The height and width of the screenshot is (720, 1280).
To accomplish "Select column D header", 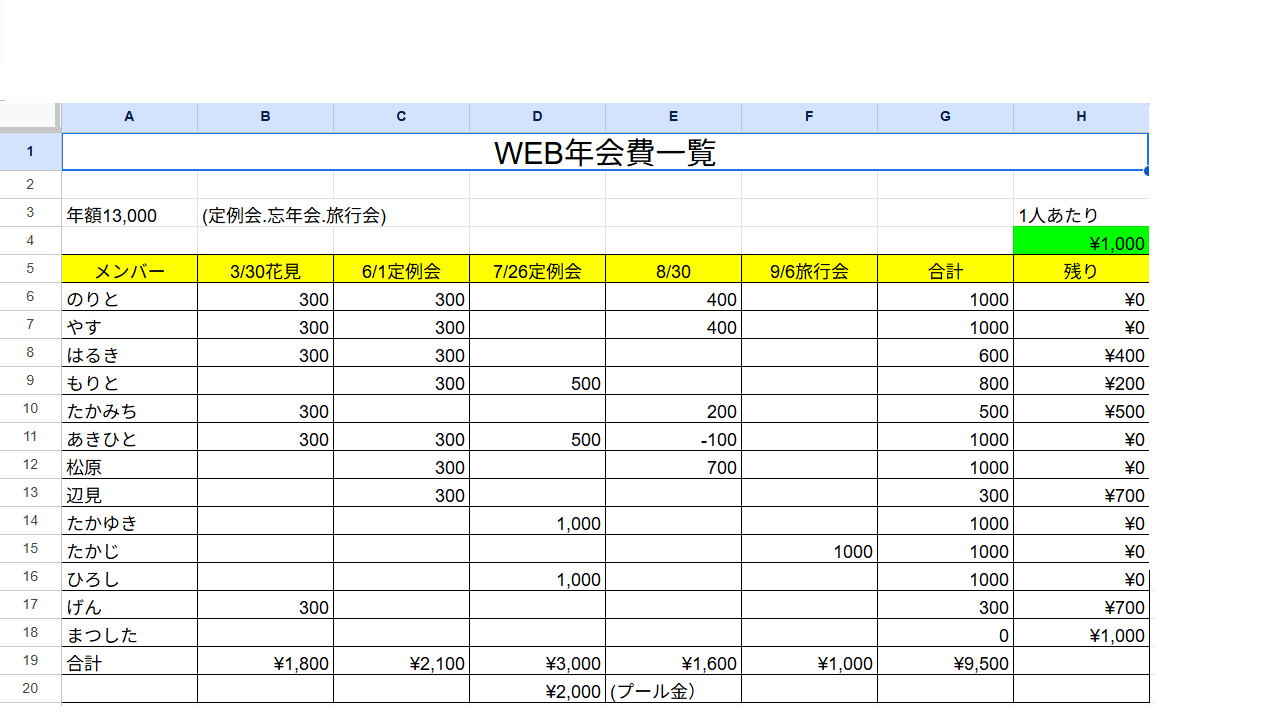I will coord(537,117).
